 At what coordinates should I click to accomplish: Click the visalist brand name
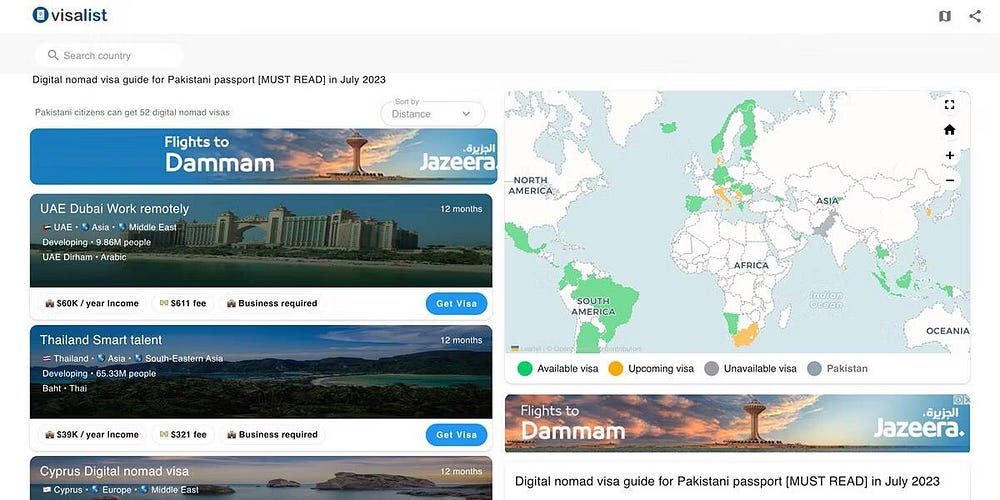(80, 15)
